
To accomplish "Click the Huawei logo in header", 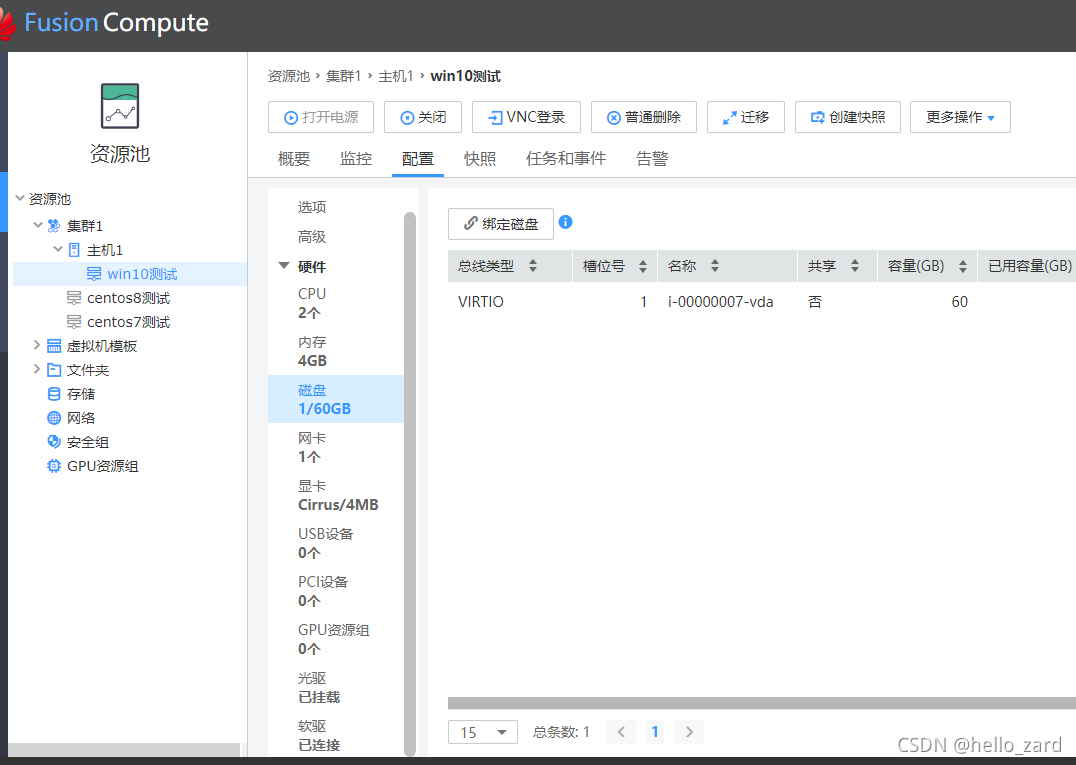I will click(7, 24).
